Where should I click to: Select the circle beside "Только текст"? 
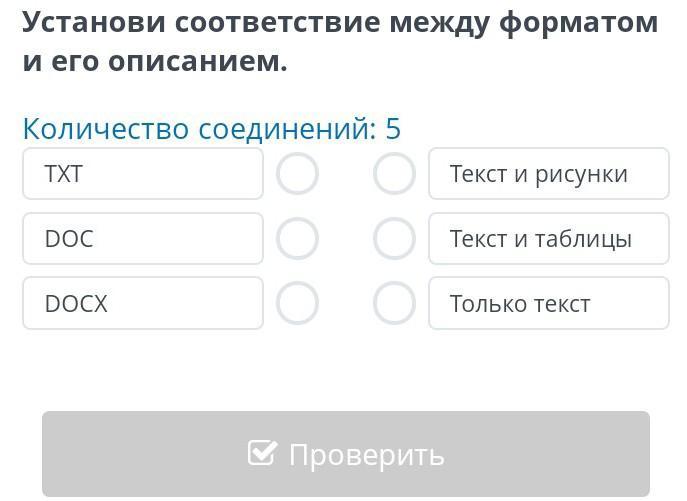(x=394, y=303)
